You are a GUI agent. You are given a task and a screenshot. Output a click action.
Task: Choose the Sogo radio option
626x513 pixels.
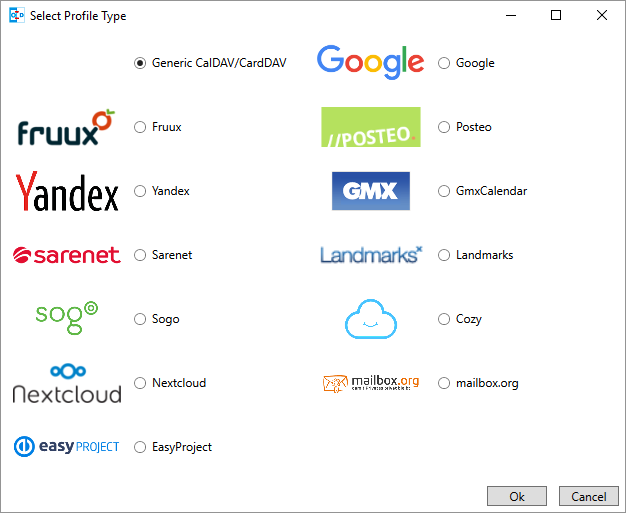140,319
